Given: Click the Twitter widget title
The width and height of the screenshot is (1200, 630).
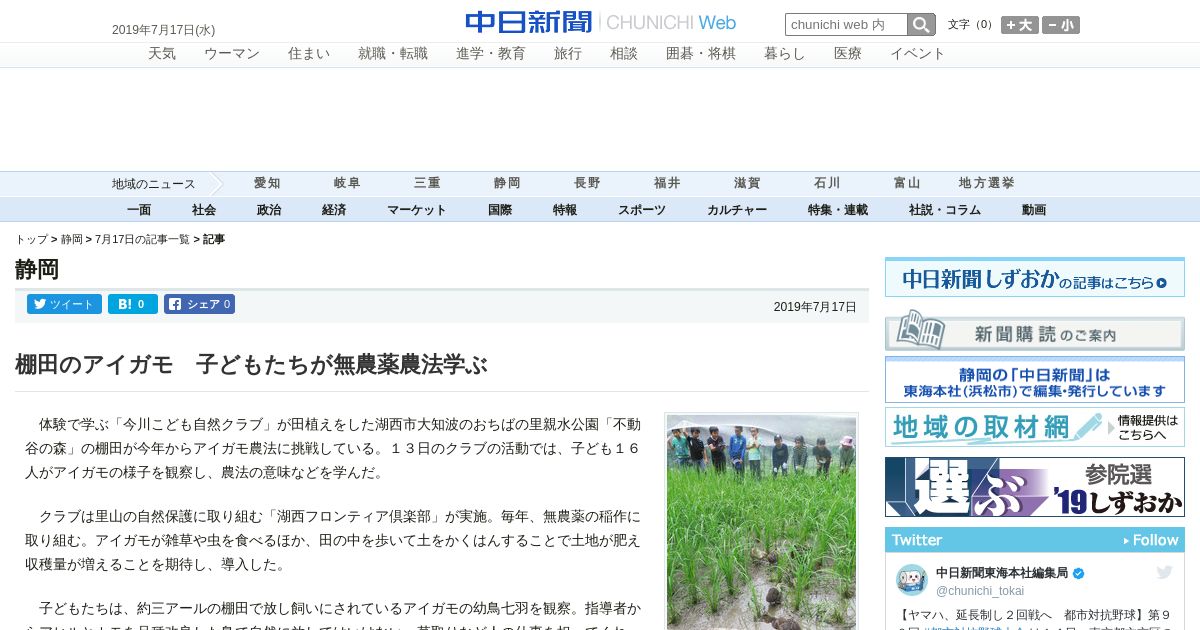Looking at the screenshot, I should coord(917,540).
